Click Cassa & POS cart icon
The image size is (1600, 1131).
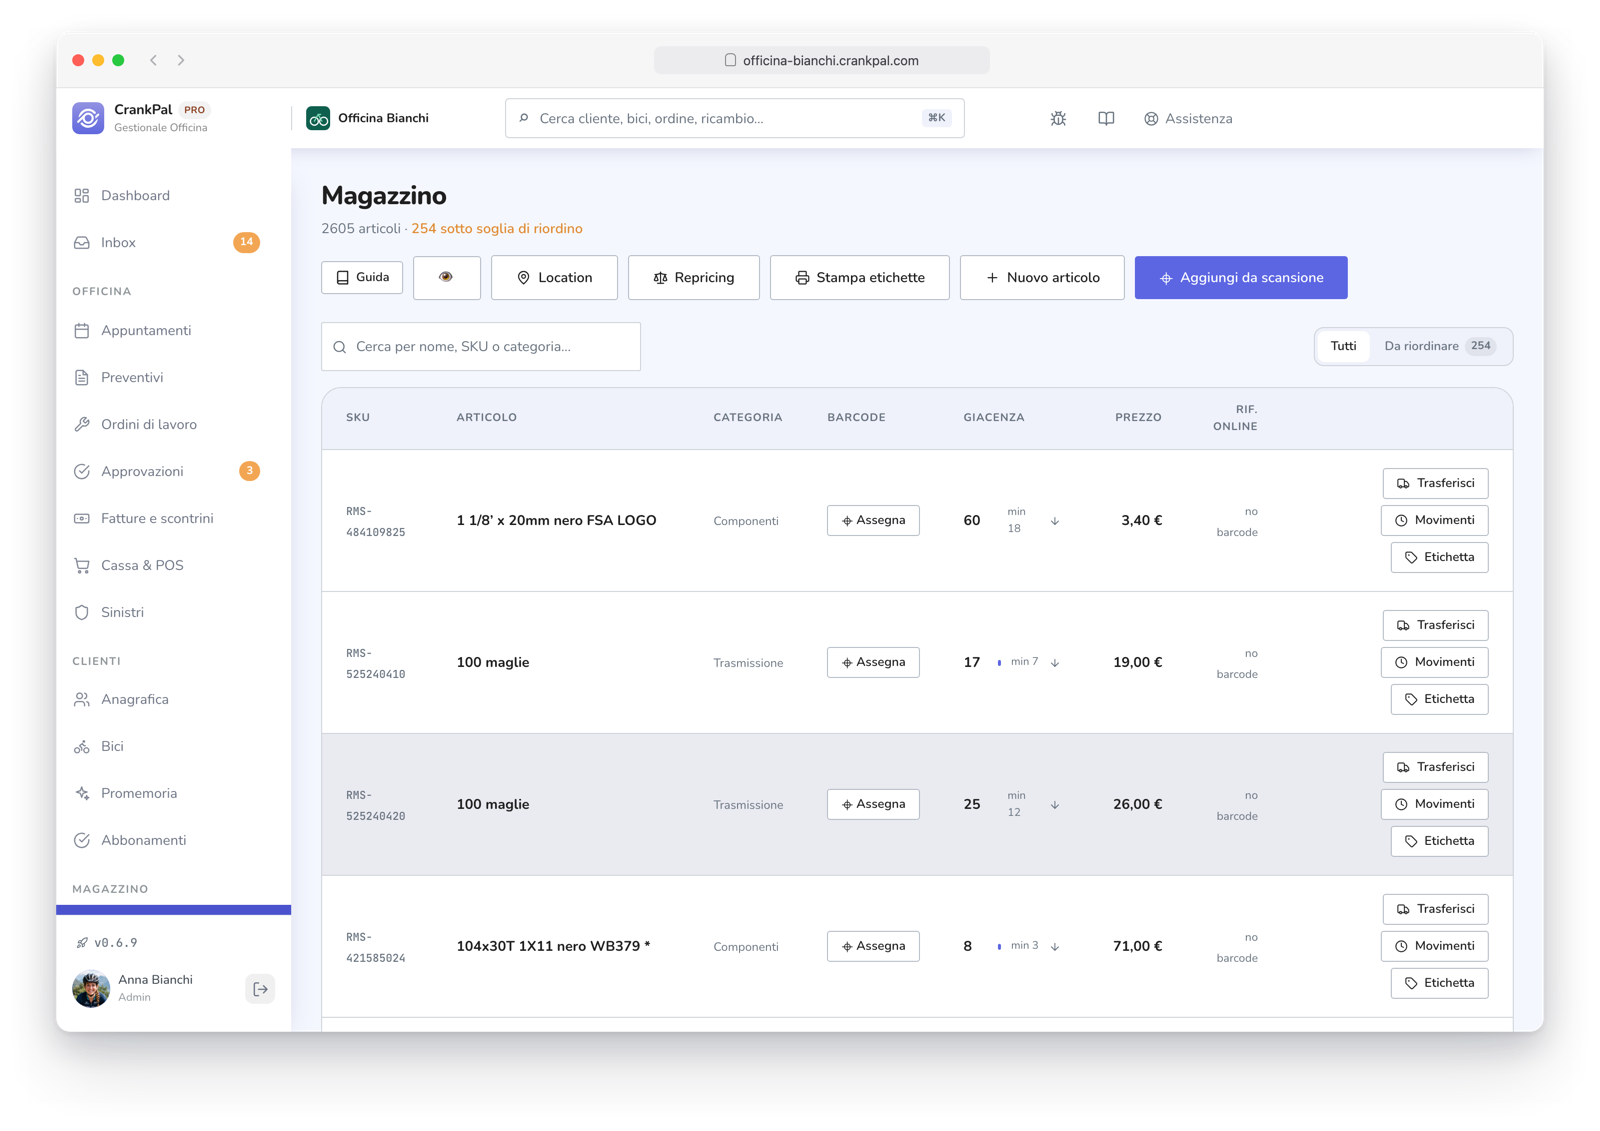click(82, 565)
